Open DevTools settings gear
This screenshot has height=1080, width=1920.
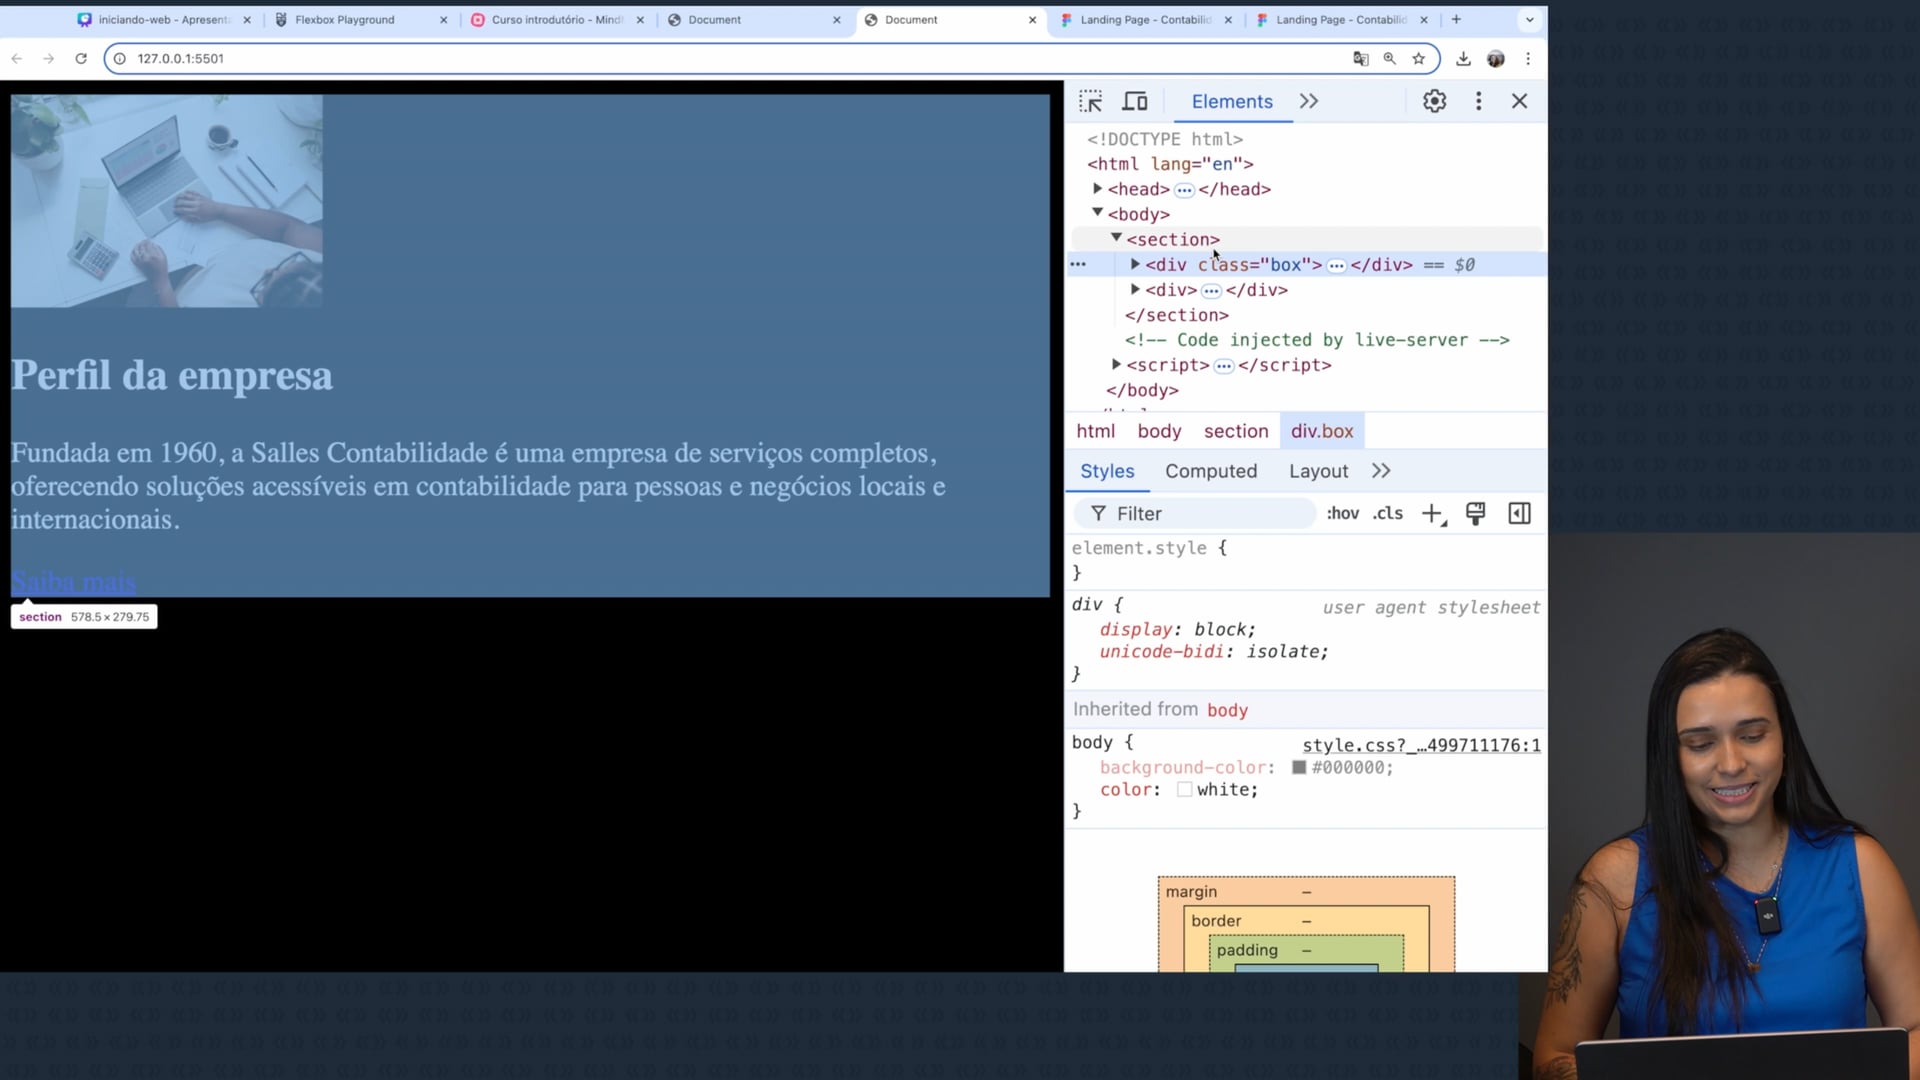1434,101
